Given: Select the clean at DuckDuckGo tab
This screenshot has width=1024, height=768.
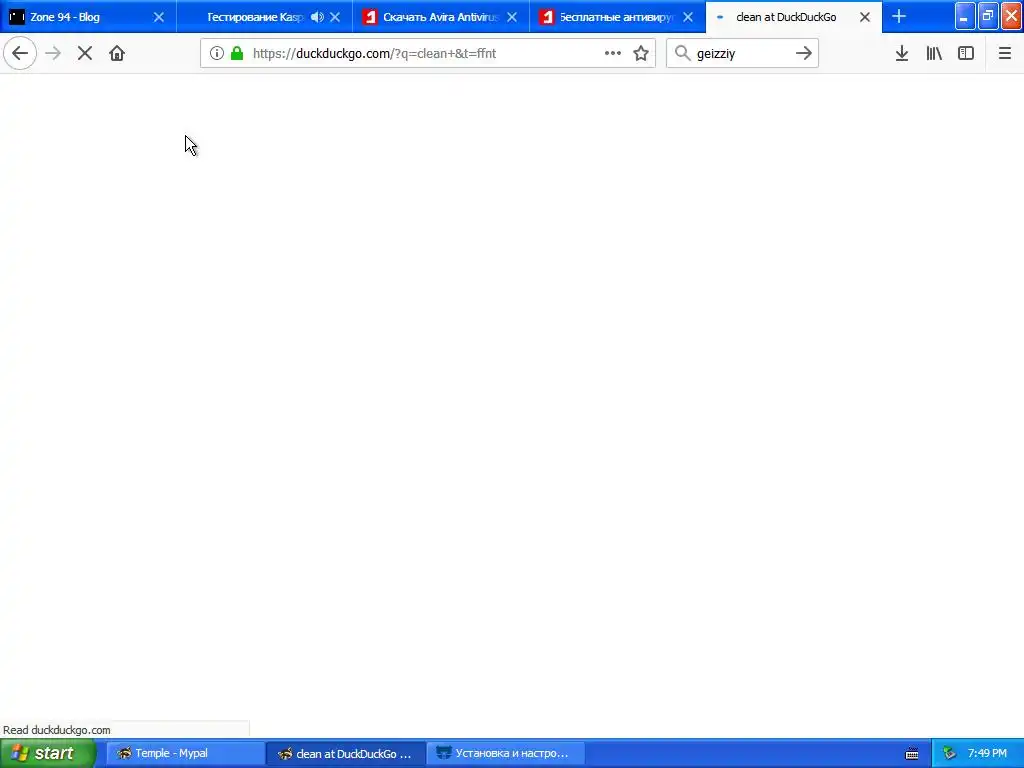Looking at the screenshot, I should point(793,16).
